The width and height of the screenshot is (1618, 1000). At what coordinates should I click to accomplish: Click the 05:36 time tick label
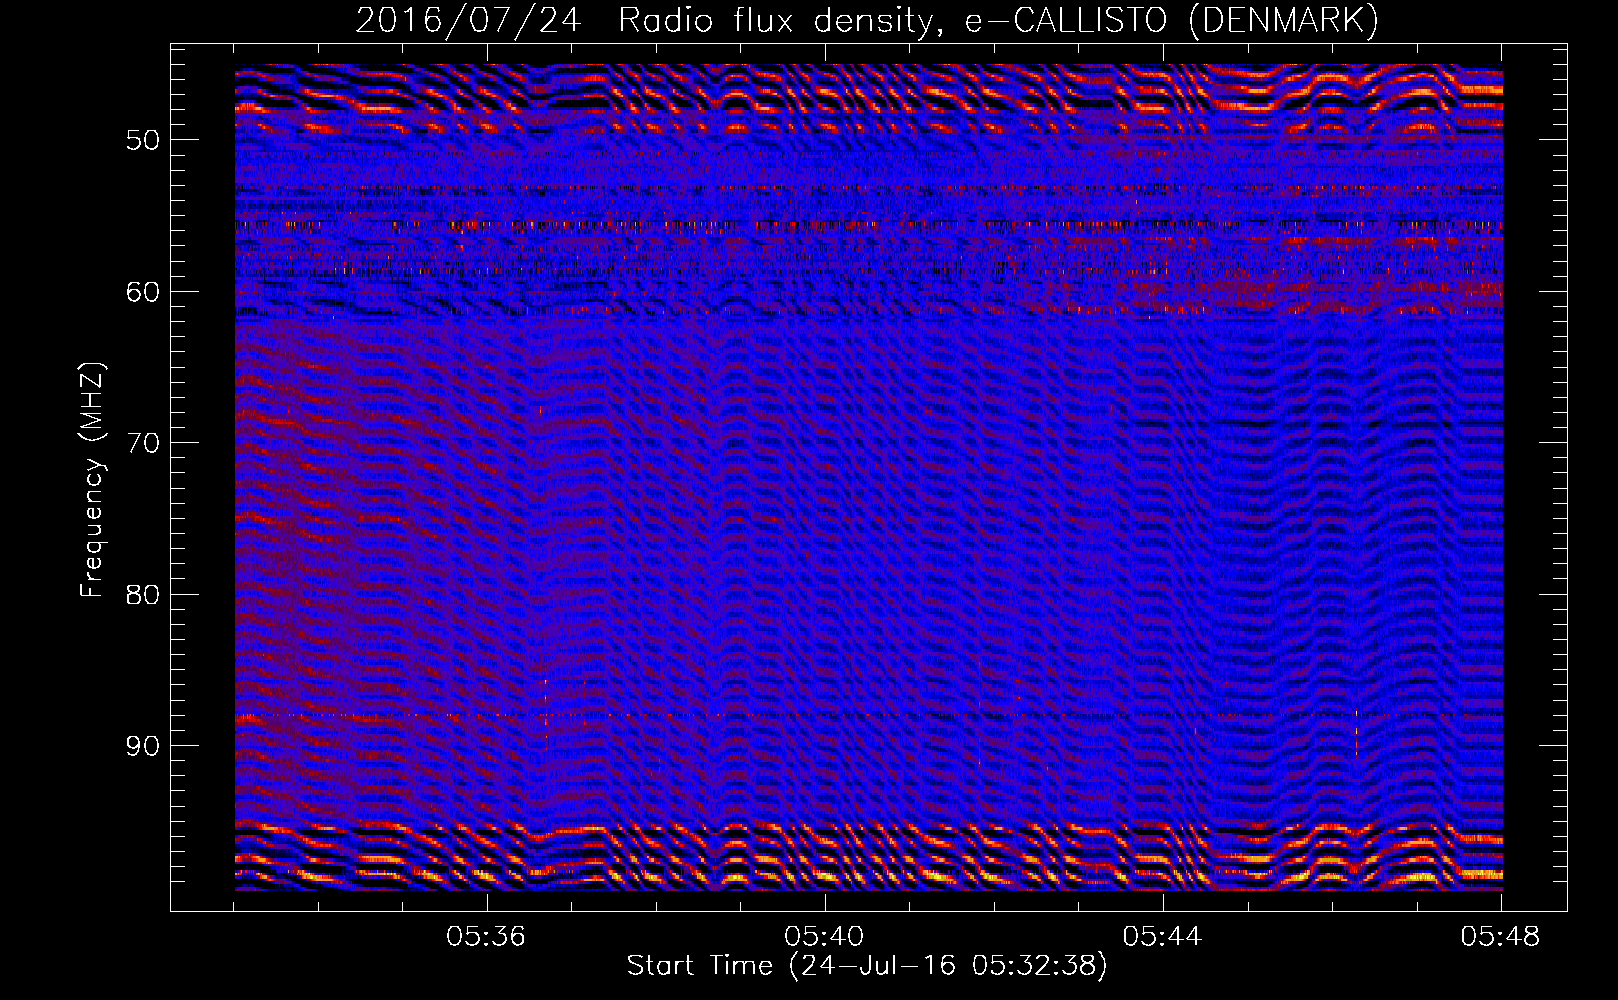486,937
